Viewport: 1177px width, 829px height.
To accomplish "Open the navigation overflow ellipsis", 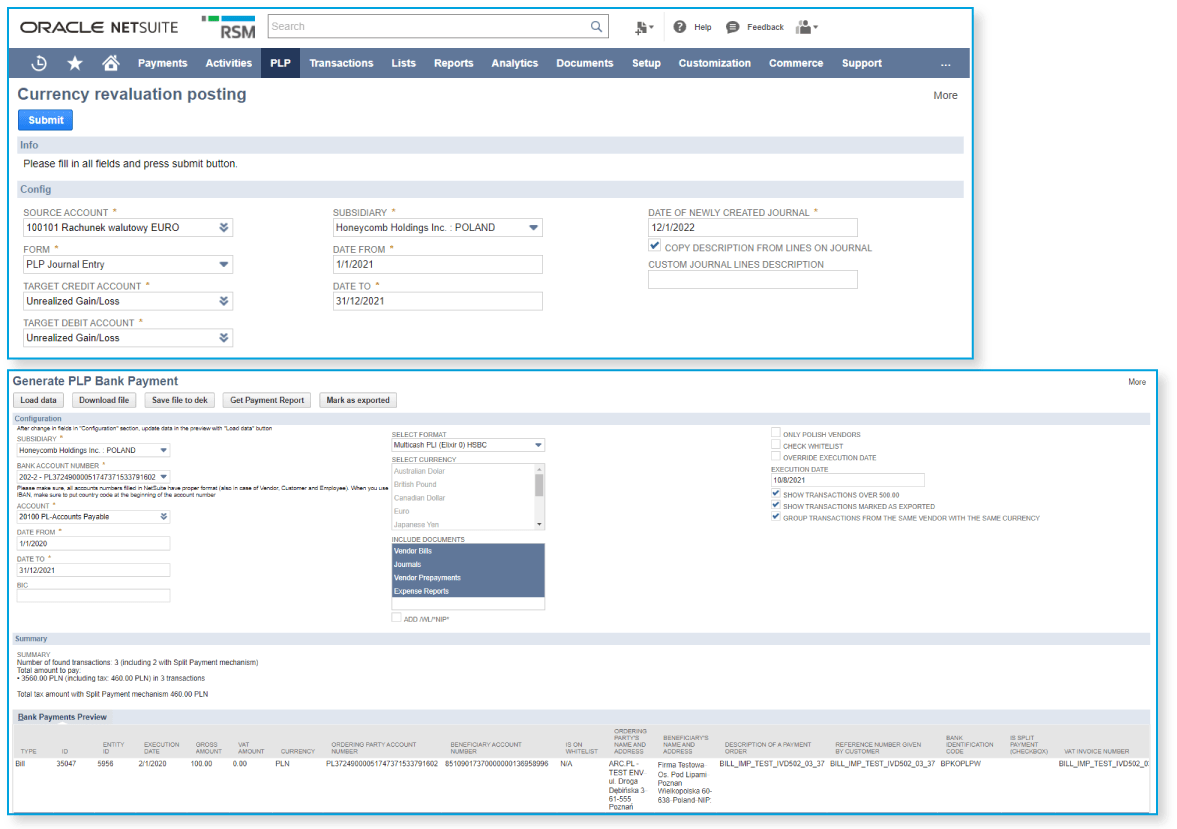I will tap(945, 64).
